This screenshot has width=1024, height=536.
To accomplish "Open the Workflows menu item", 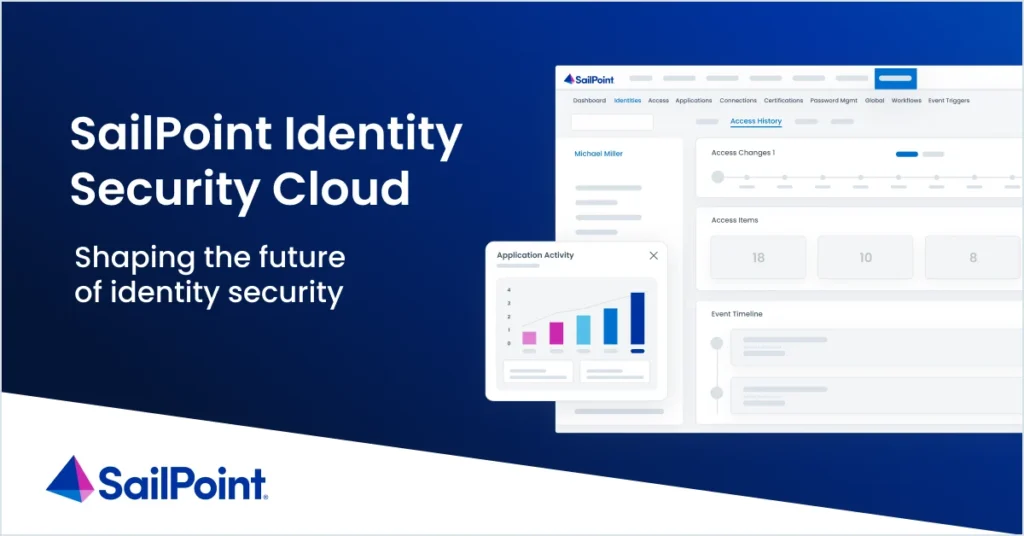I will click(x=906, y=101).
